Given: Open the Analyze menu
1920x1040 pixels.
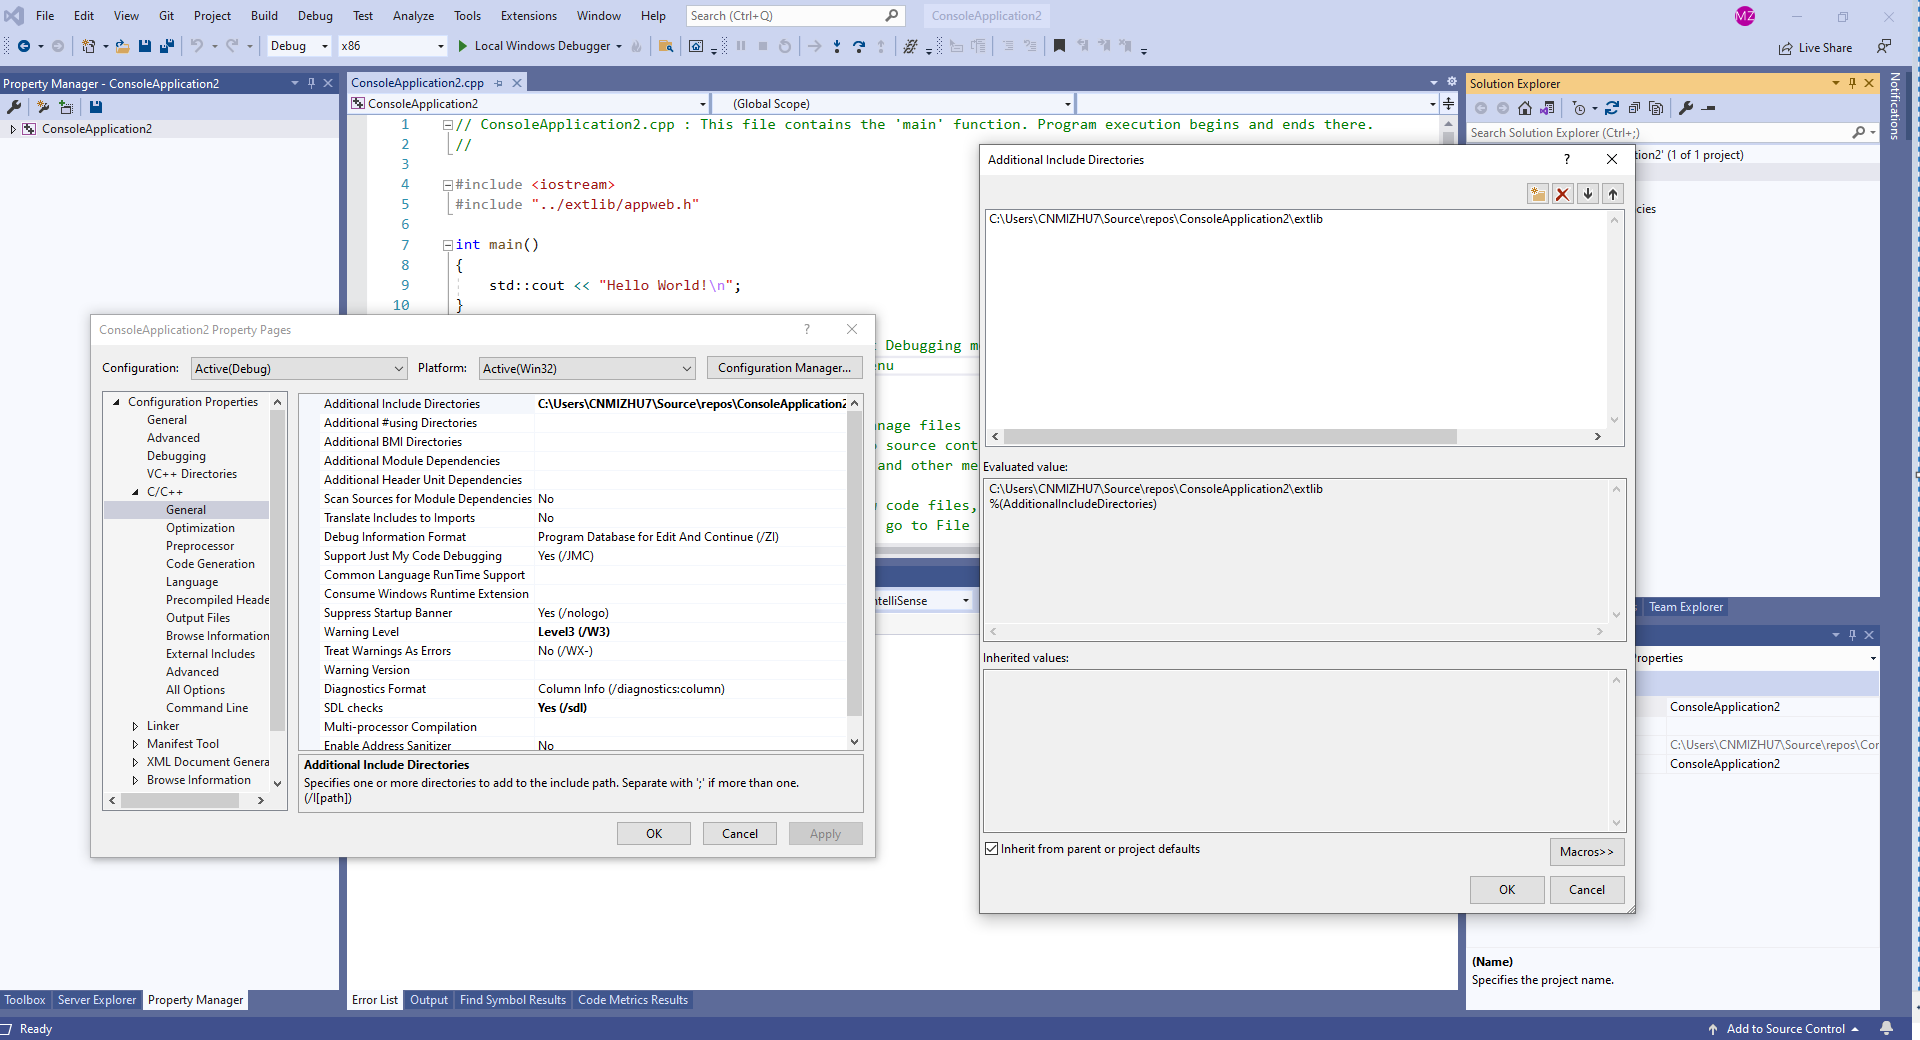Looking at the screenshot, I should point(413,16).
